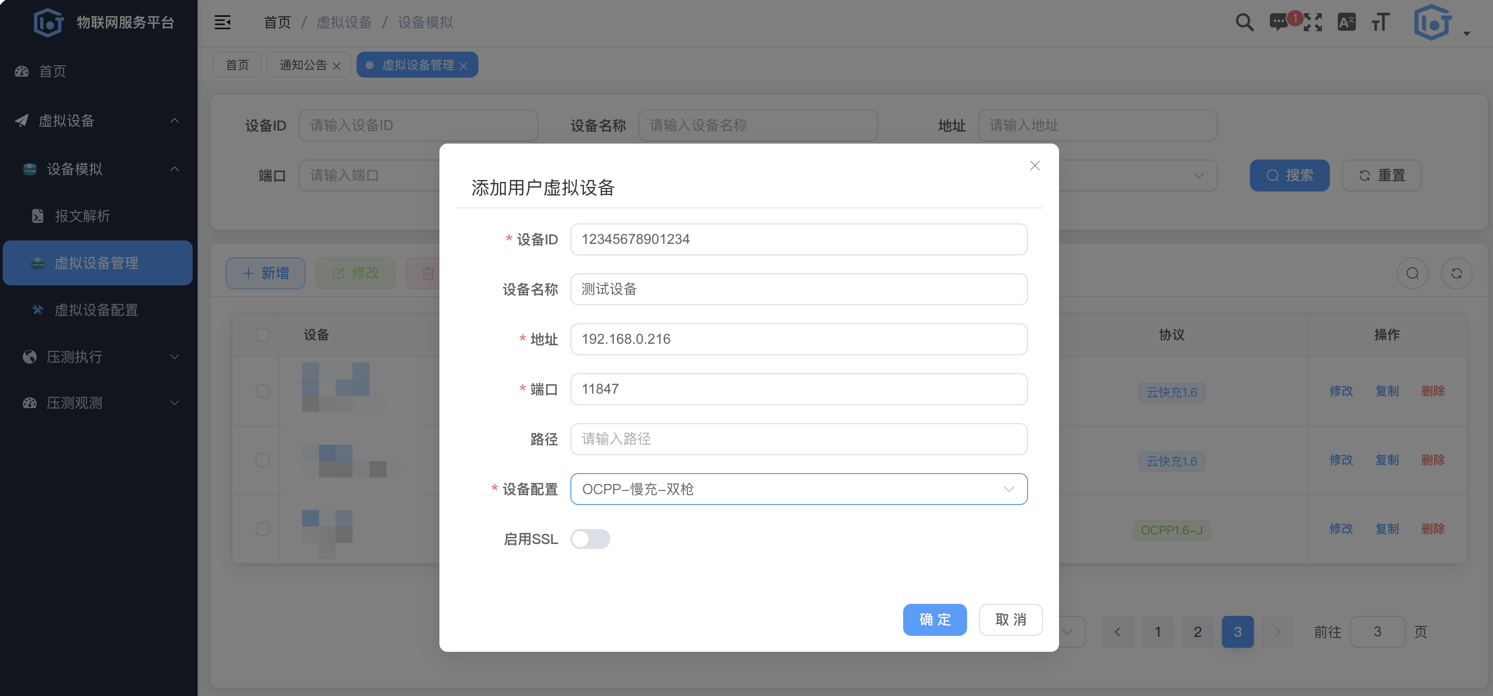
Task: Click 复制 in the OCPP1.6-J row
Action: 1387,529
